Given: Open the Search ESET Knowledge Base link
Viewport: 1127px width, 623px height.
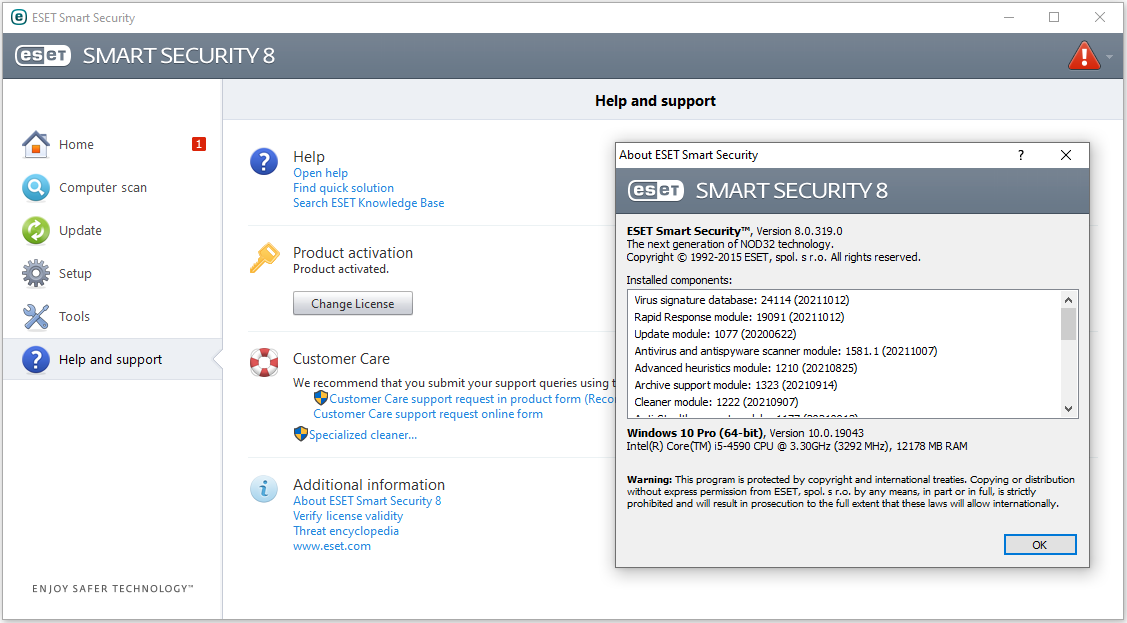Looking at the screenshot, I should (x=368, y=203).
